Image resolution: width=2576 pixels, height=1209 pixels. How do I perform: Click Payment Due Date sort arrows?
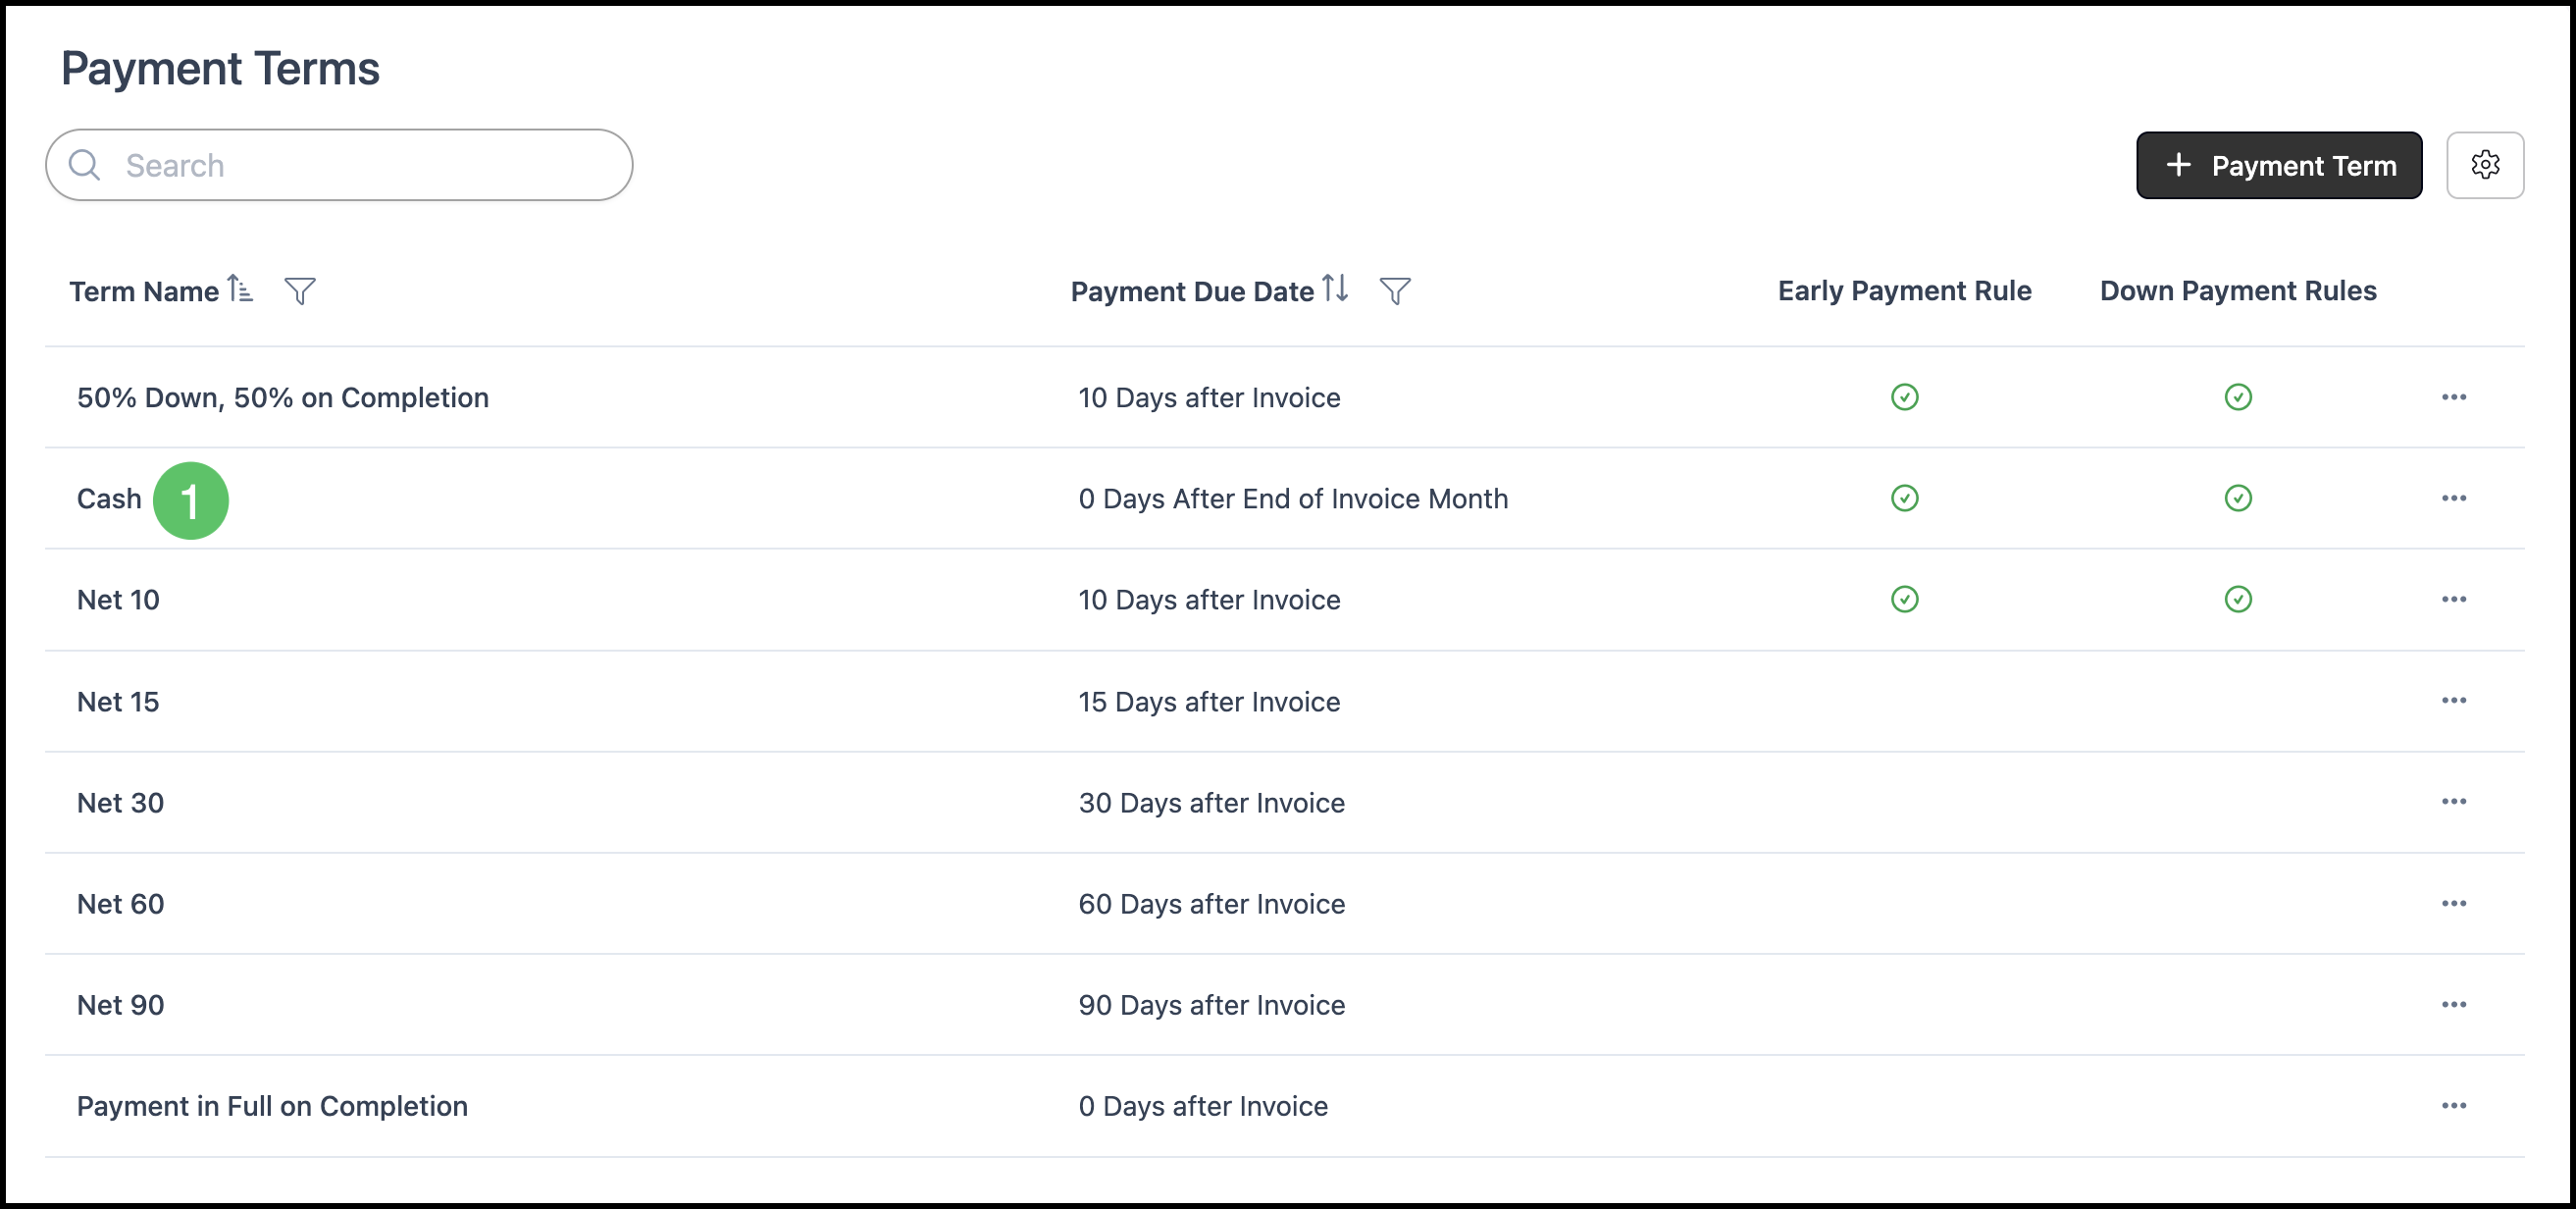coord(1334,289)
